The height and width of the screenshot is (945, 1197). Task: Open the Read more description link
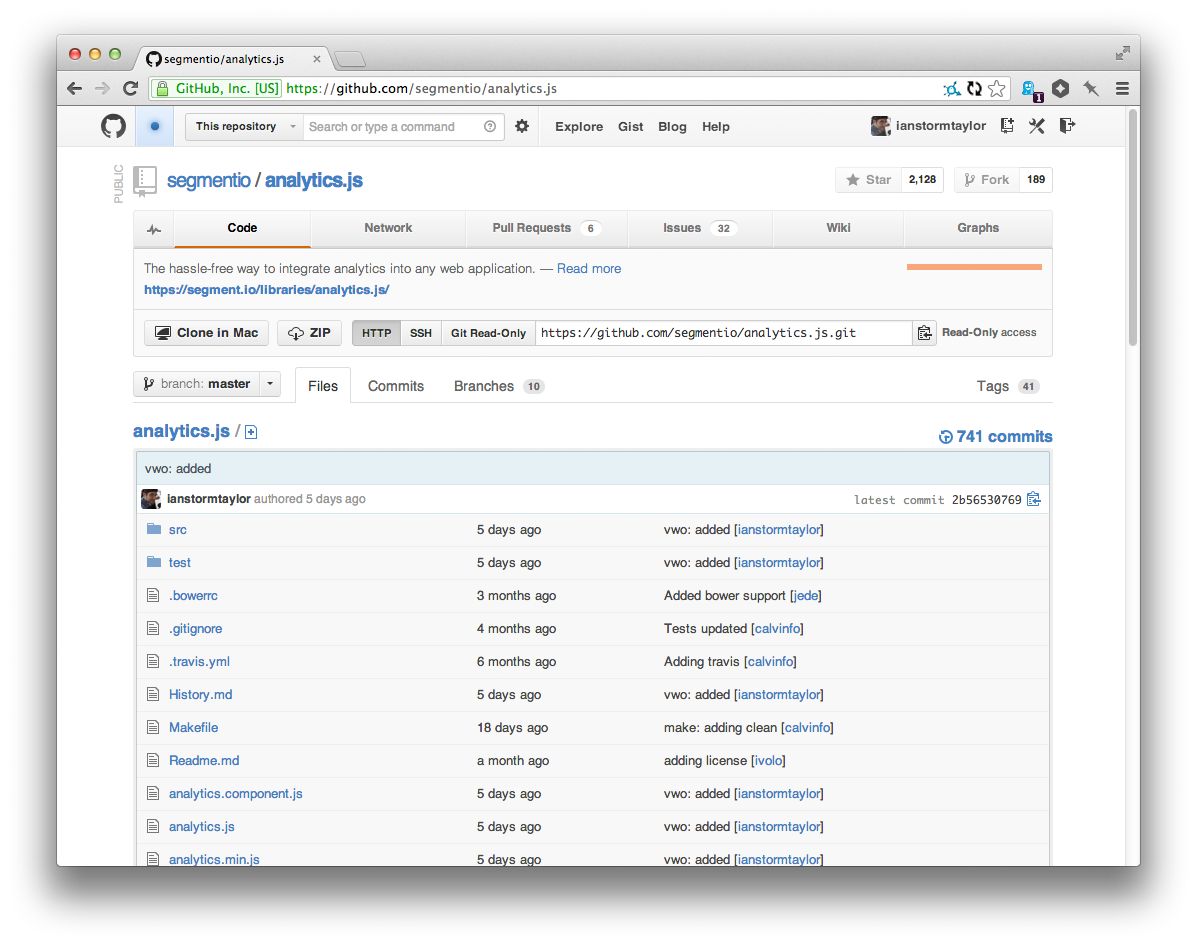click(589, 269)
